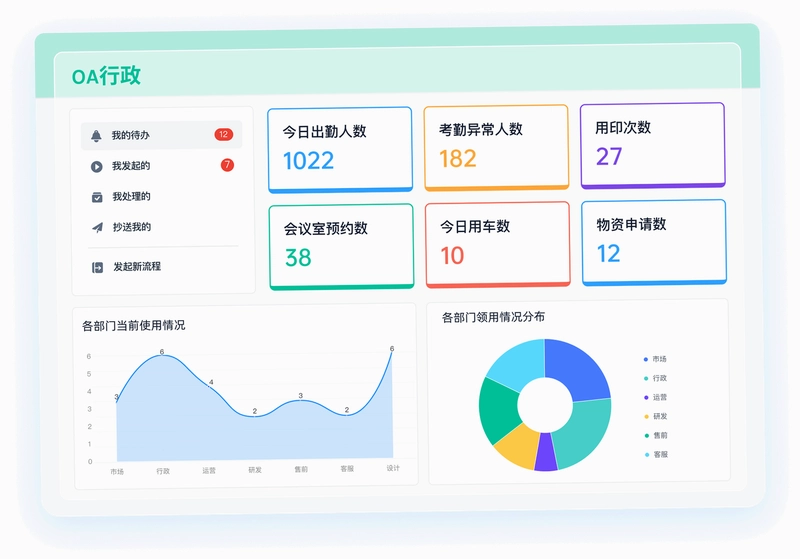Click the 客服 axis label on line chart
Viewport: 800px width, 559px height.
[x=347, y=469]
